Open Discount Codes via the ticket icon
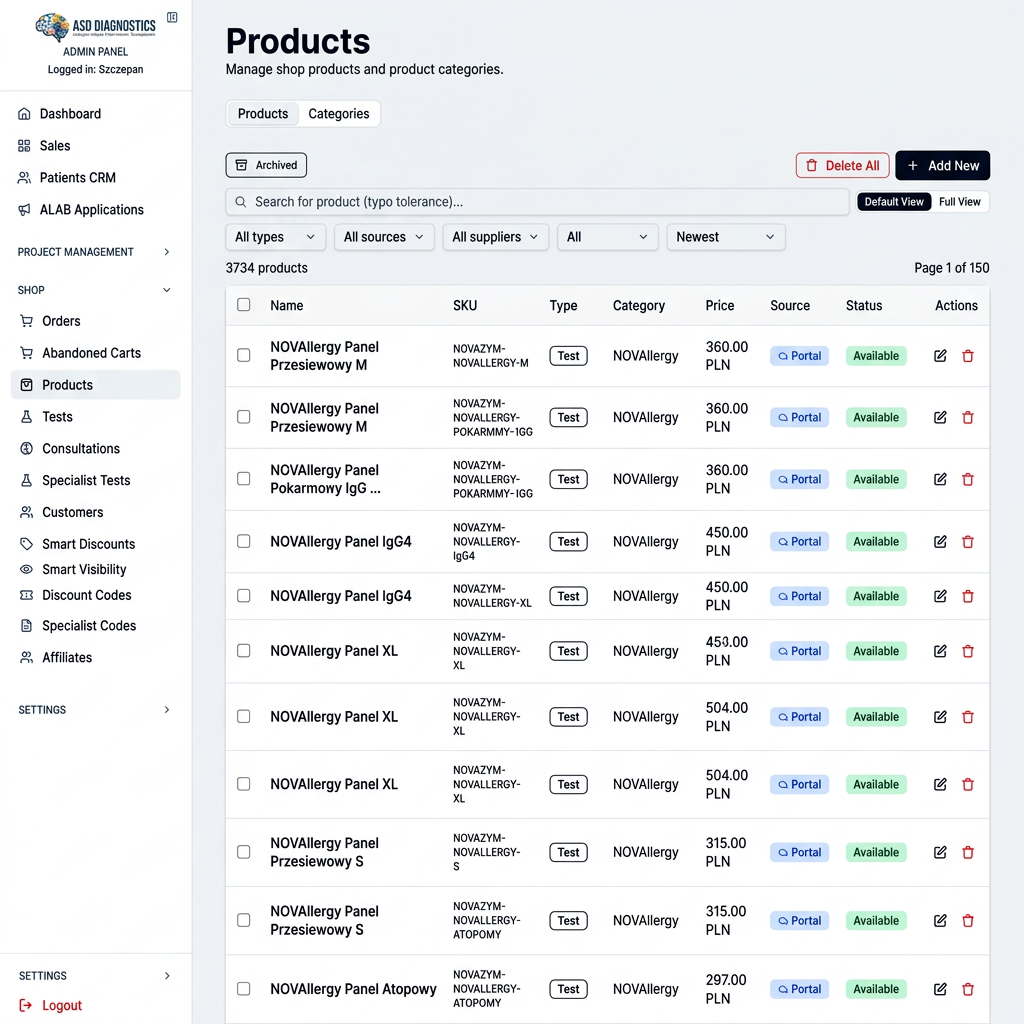Screen dimensions: 1024x1024 pos(26,595)
